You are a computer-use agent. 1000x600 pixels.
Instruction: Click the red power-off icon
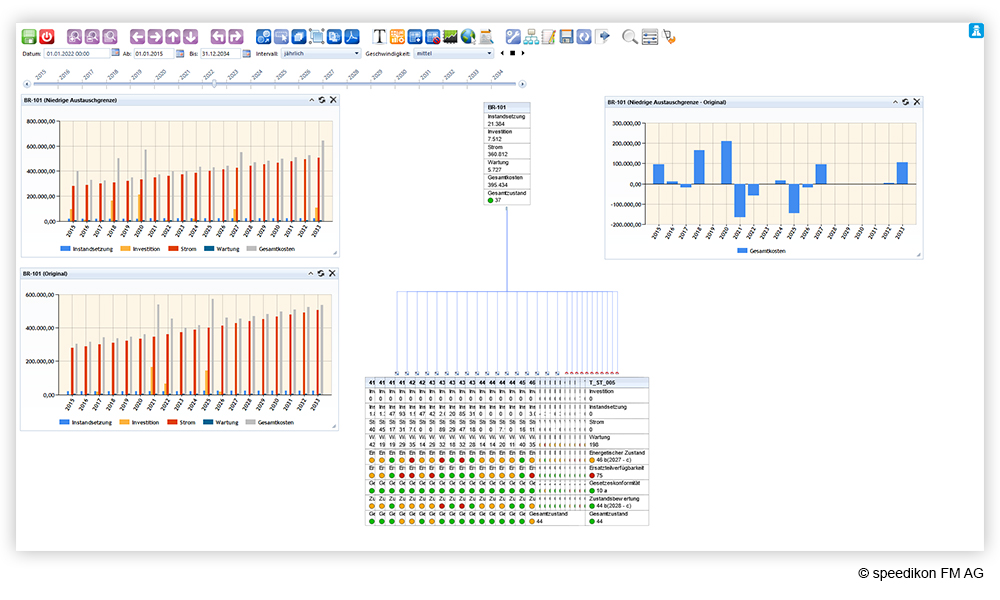pos(47,37)
